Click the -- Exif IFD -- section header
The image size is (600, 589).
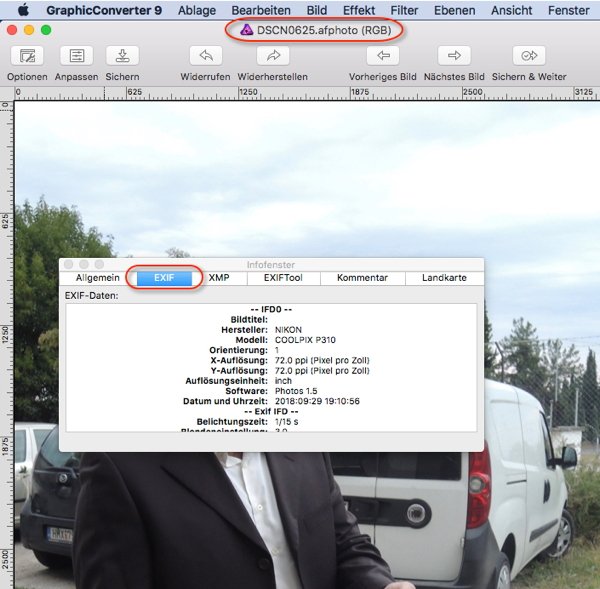pyautogui.click(x=271, y=411)
